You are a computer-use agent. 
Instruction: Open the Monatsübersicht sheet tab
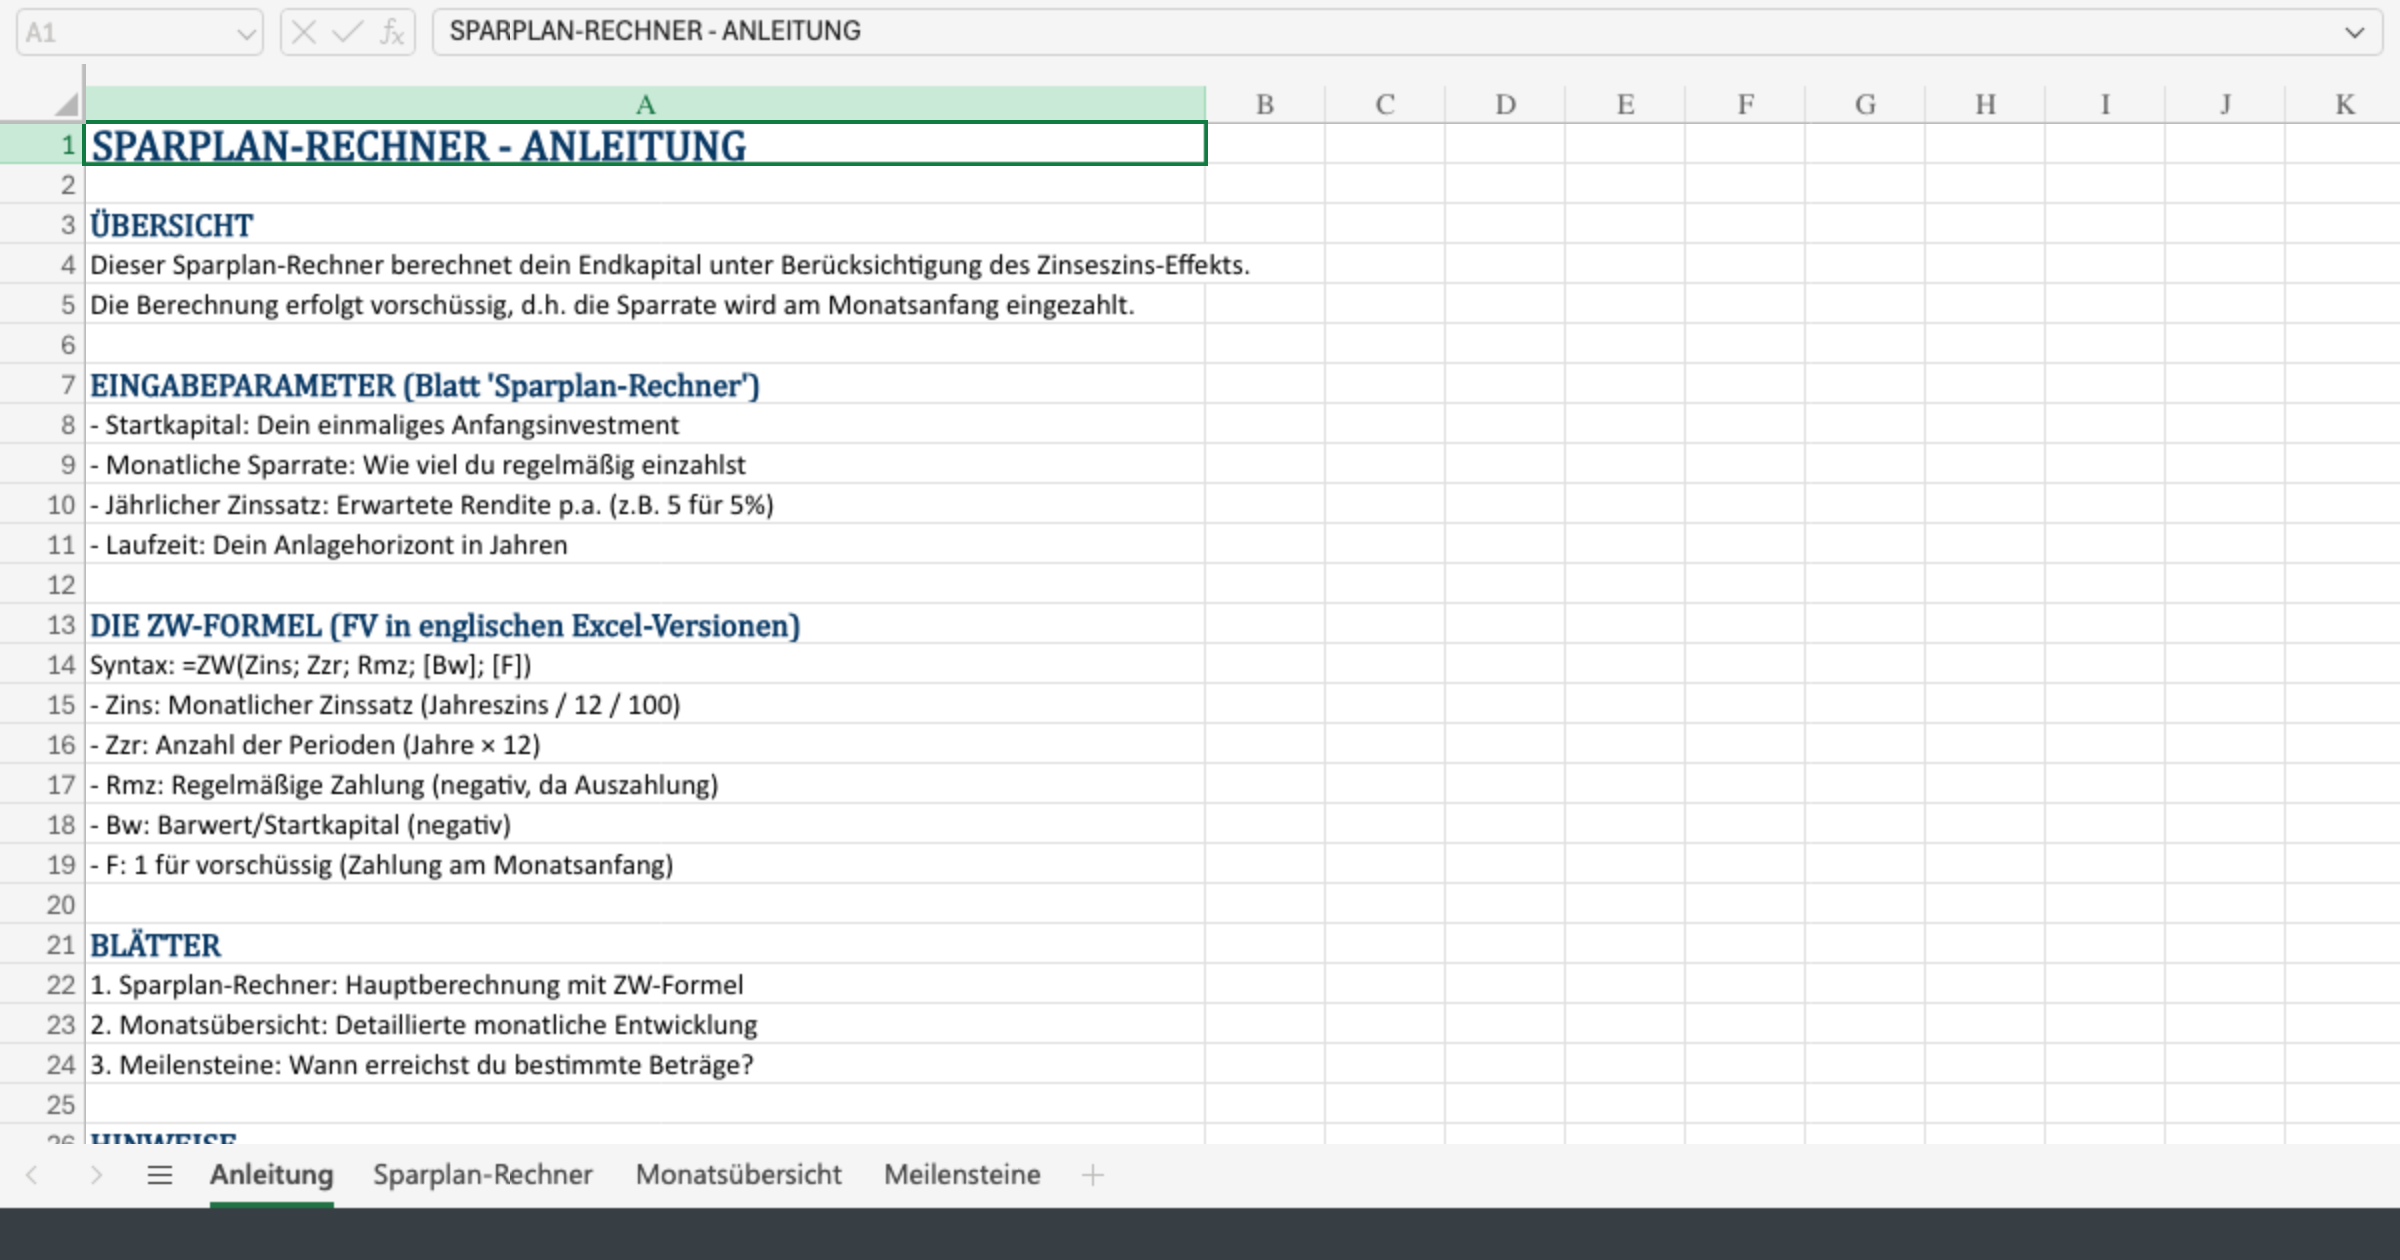point(738,1175)
